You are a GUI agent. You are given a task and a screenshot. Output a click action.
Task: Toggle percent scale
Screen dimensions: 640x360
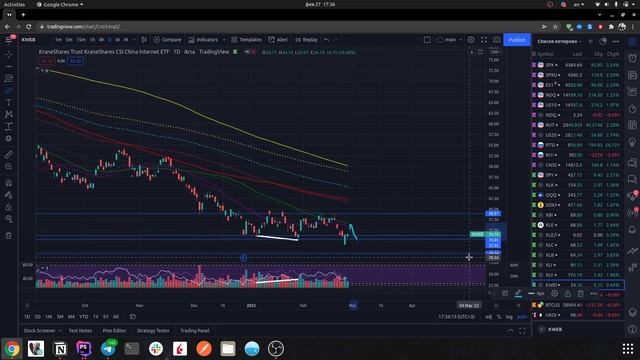[499, 317]
